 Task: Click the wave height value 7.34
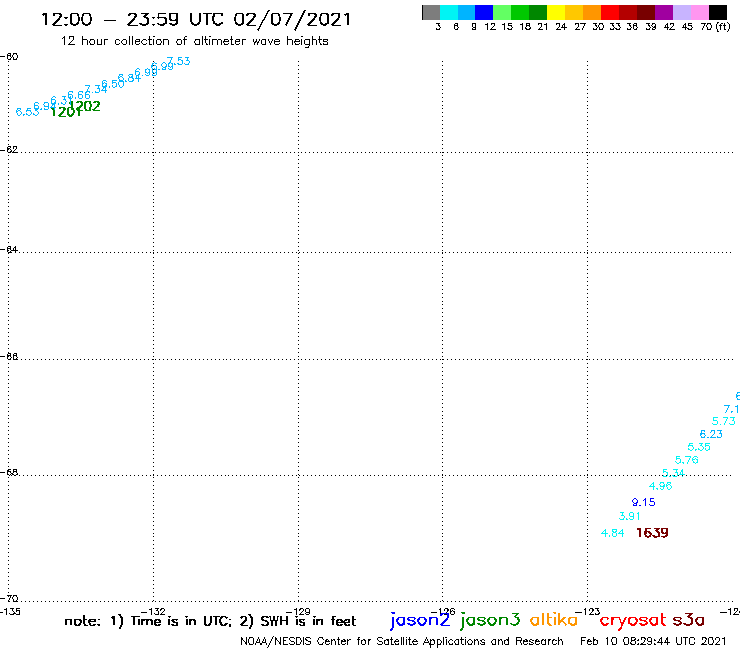coord(96,89)
